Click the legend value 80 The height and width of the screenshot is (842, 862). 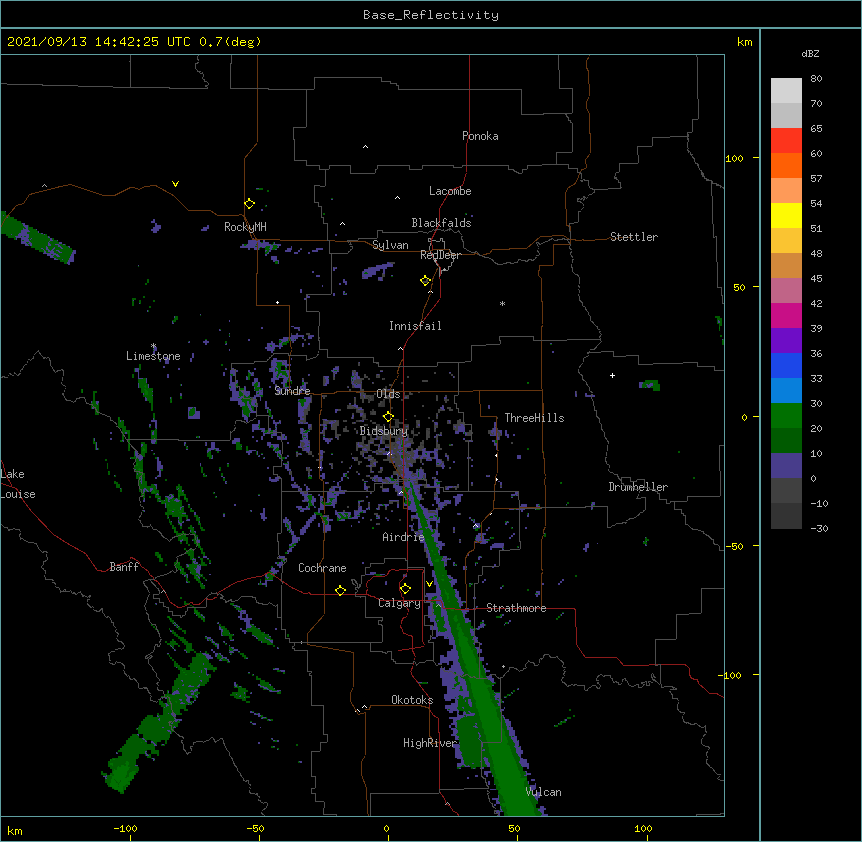(816, 79)
